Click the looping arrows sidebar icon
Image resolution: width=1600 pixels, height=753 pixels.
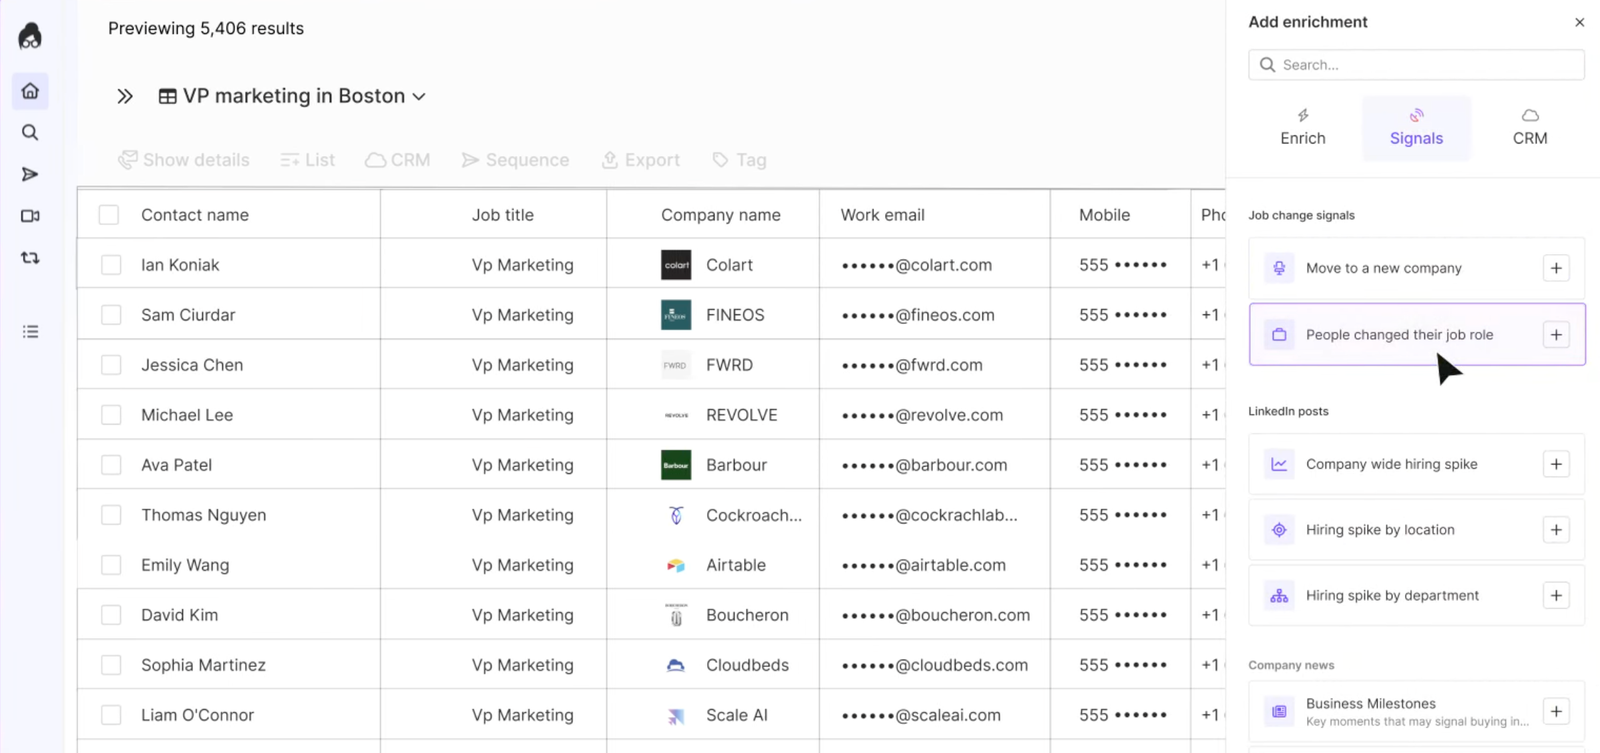(x=30, y=258)
